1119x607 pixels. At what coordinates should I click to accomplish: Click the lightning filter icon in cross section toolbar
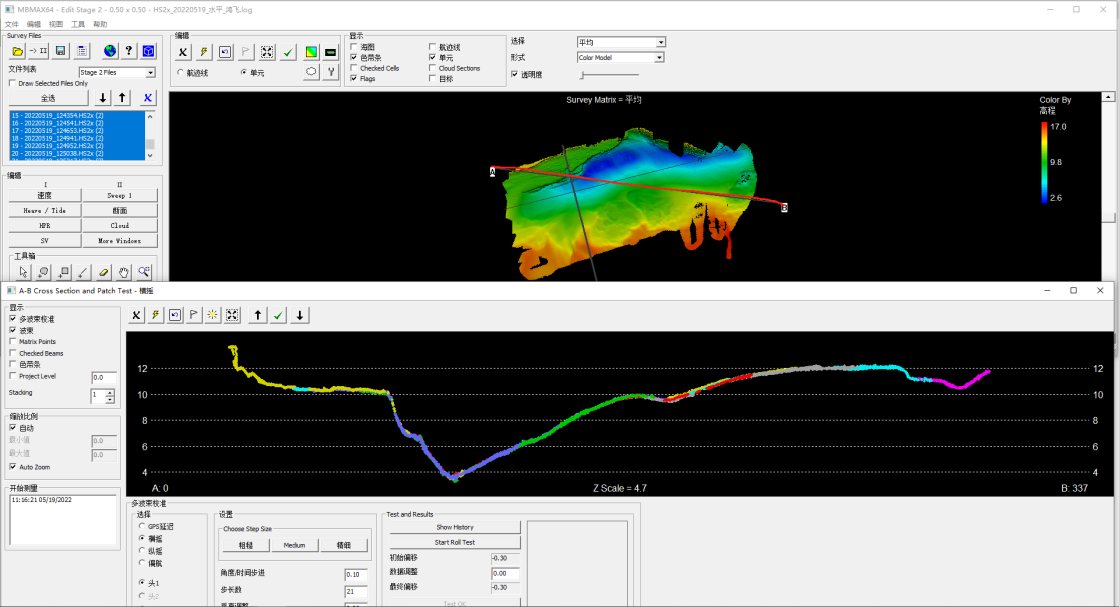click(156, 315)
